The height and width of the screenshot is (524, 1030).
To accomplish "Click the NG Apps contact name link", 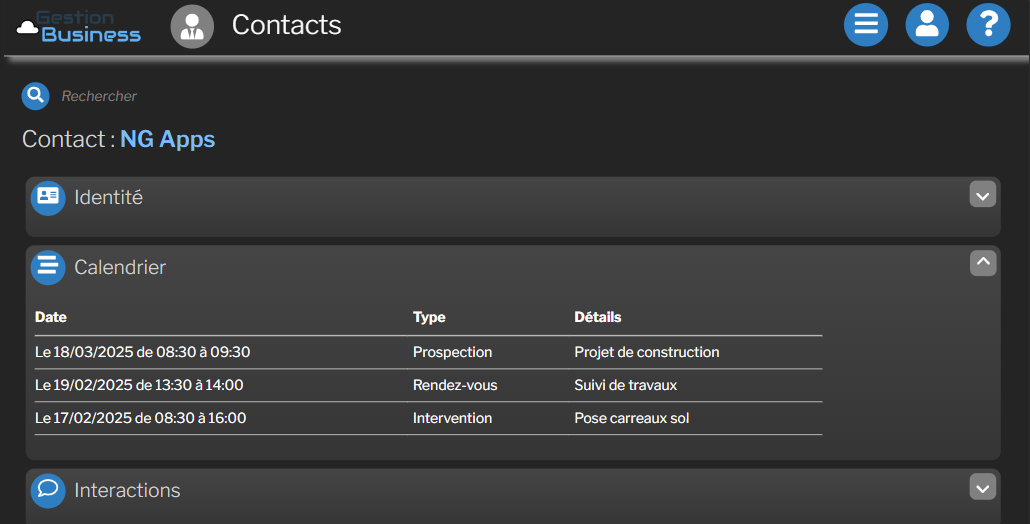I will 168,139.
